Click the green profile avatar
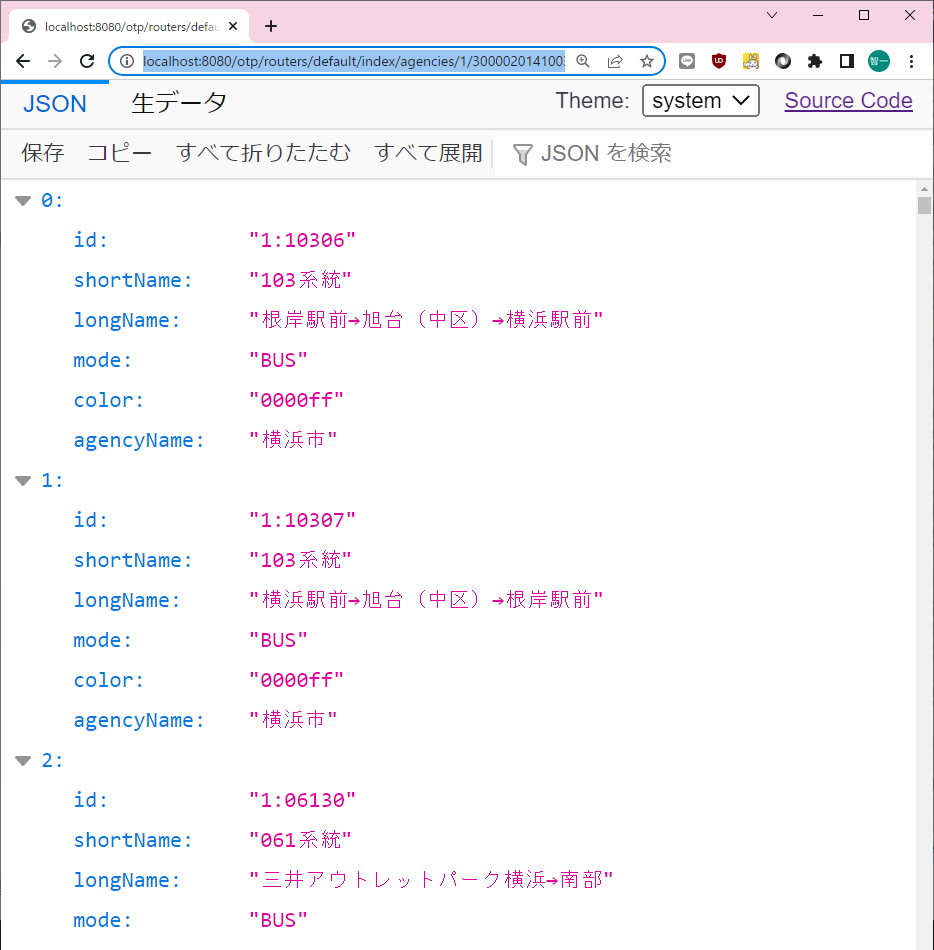This screenshot has width=934, height=950. pos(878,61)
